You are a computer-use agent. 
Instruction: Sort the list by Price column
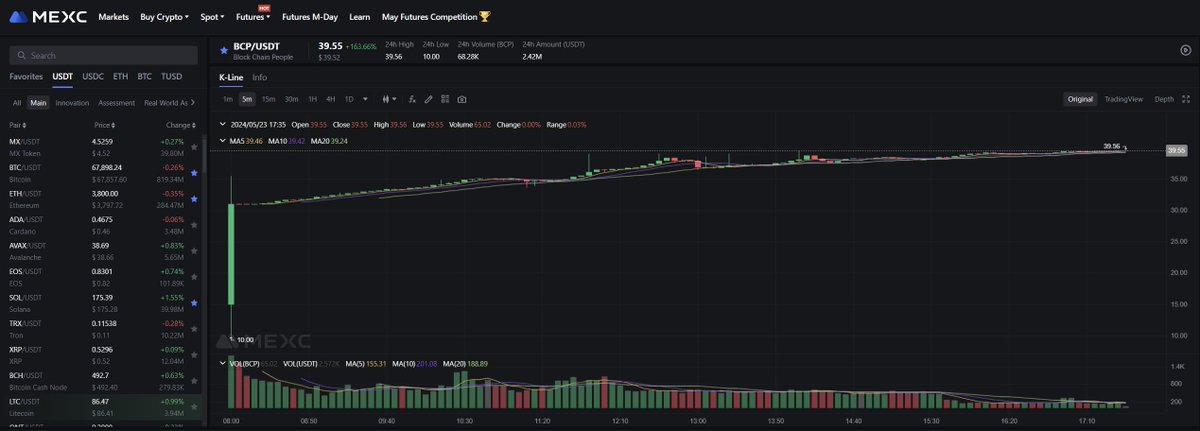[104, 125]
